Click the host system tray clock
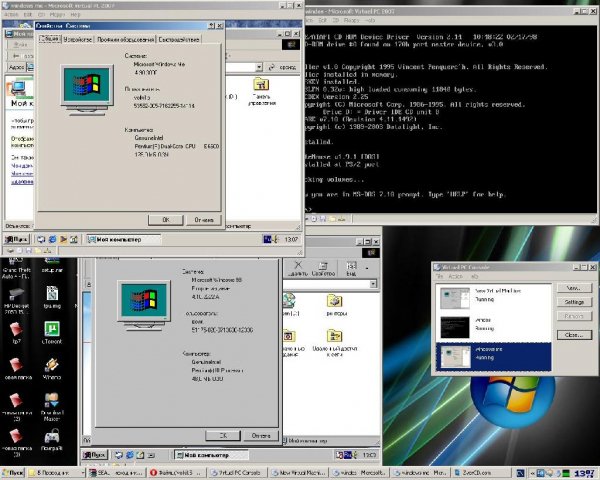 point(584,473)
